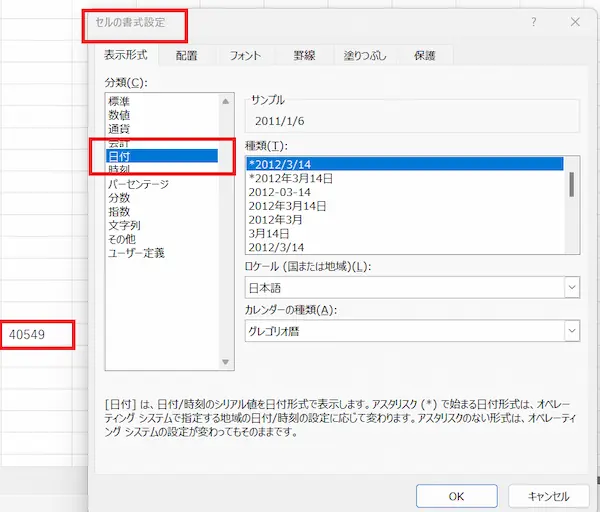Open the フォント tab

click(245, 55)
